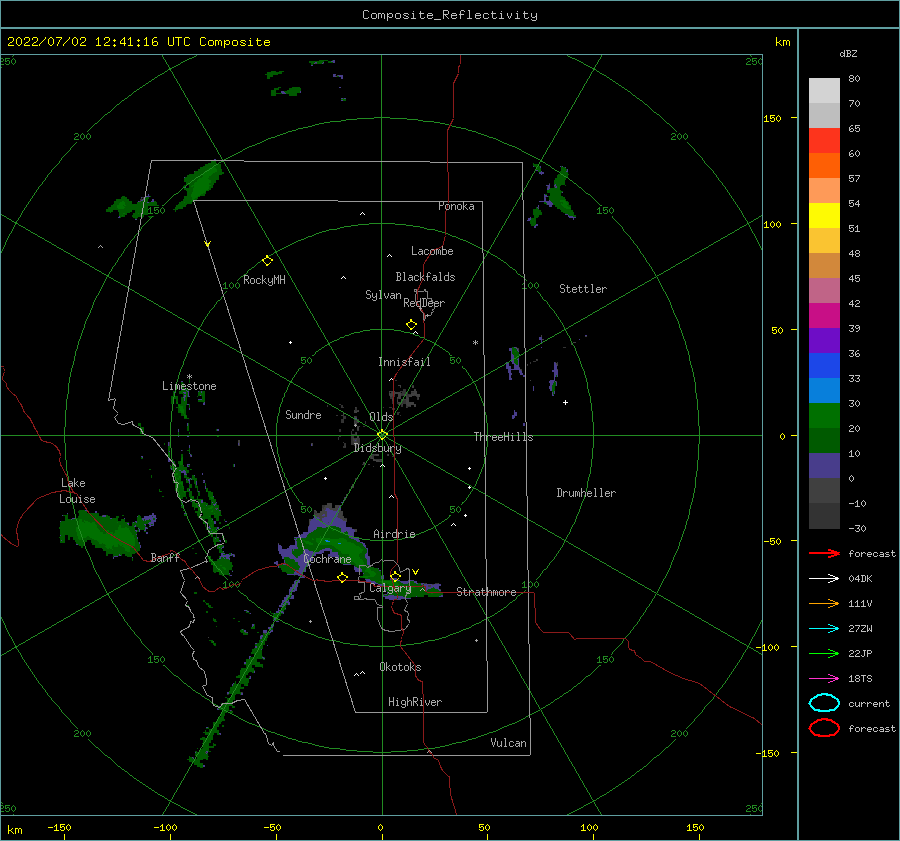The width and height of the screenshot is (900, 841).
Task: Click the magenta 18TS arrow legend icon
Action: [824, 679]
